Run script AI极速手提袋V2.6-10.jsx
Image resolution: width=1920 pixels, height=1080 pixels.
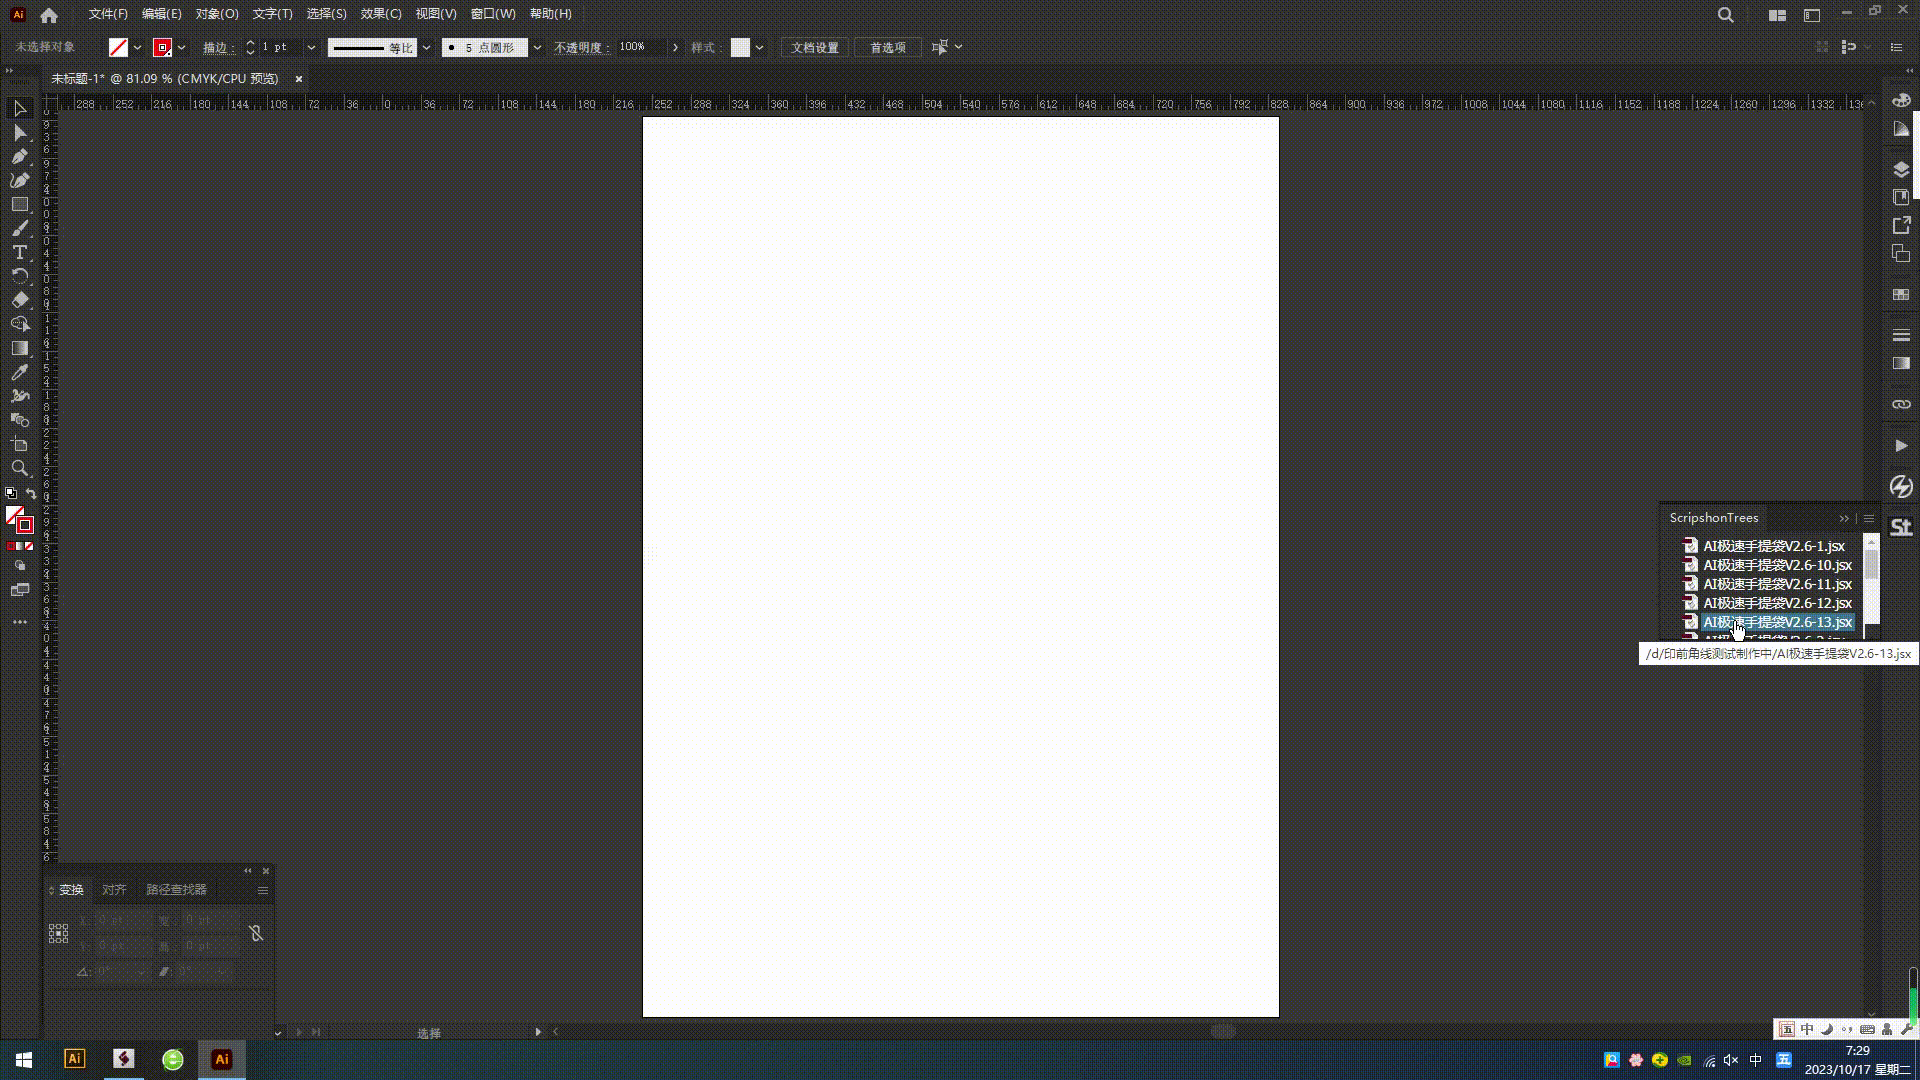[1777, 565]
